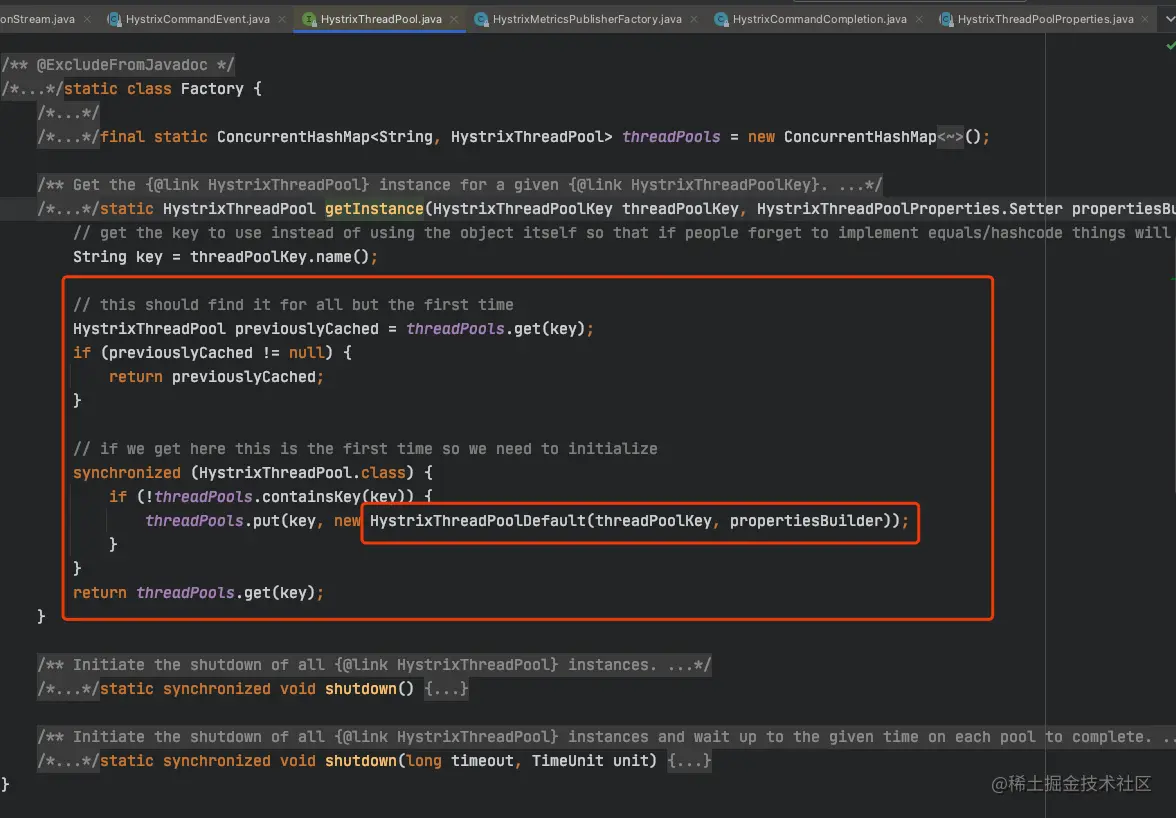This screenshot has height=818, width=1176.
Task: Expand the folded comment before 'static synchronized void shutdown()'
Action: (68, 688)
